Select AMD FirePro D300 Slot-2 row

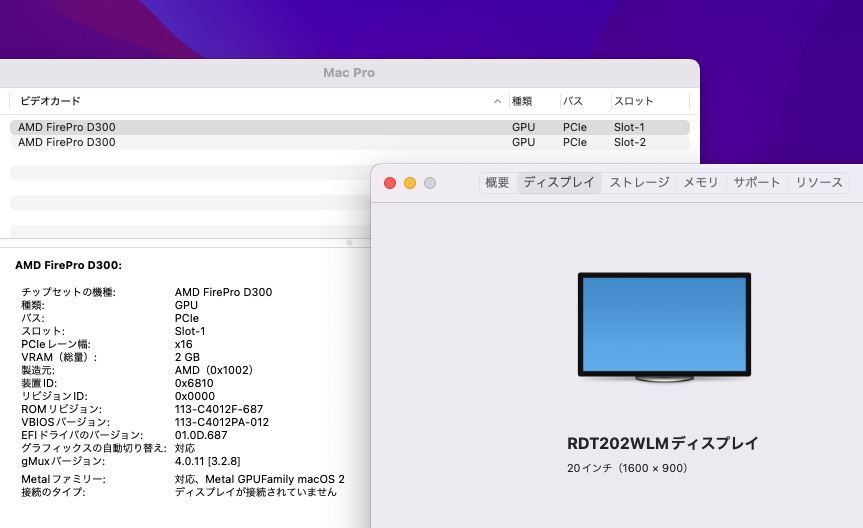click(x=349, y=142)
